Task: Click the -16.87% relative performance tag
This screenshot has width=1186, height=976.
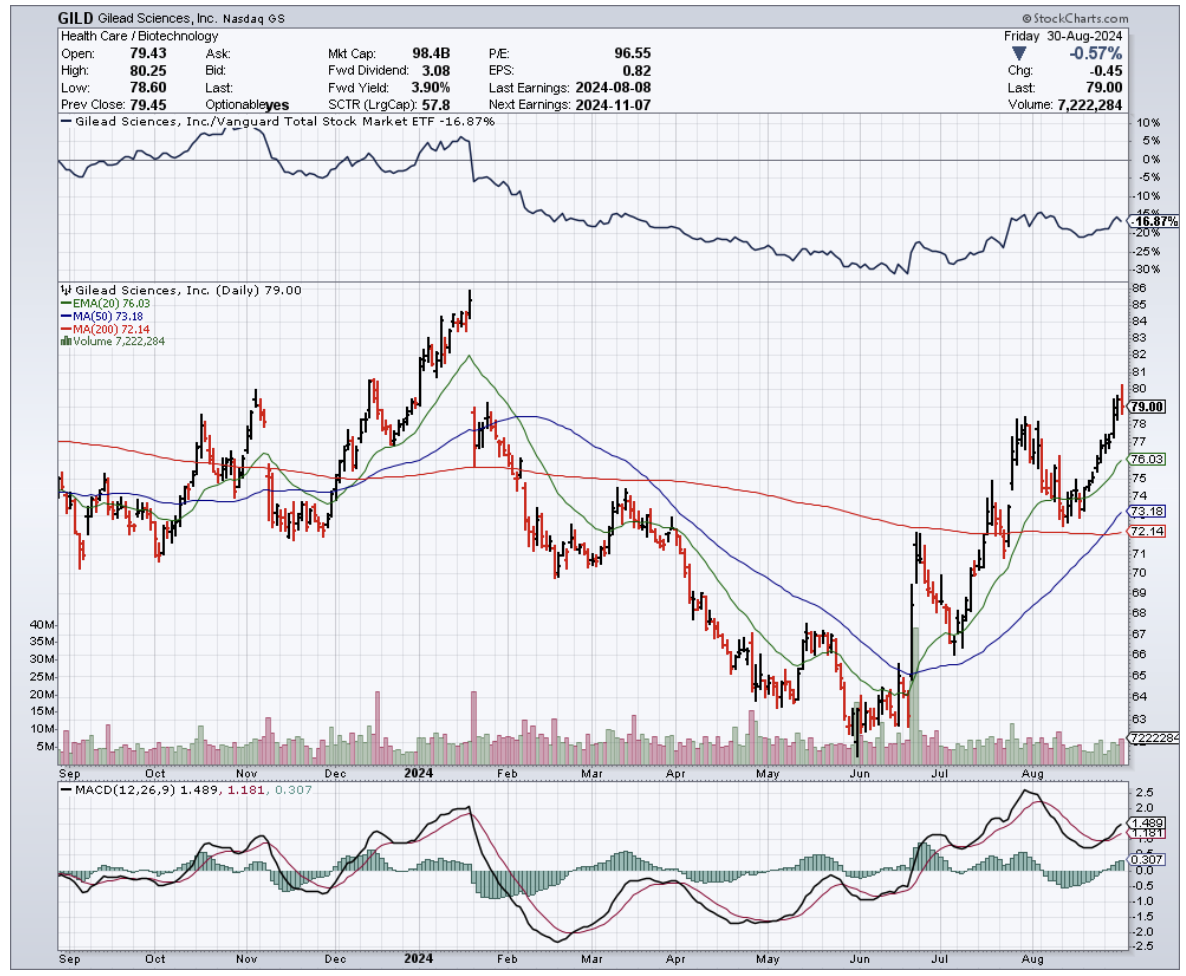Action: pos(1152,222)
